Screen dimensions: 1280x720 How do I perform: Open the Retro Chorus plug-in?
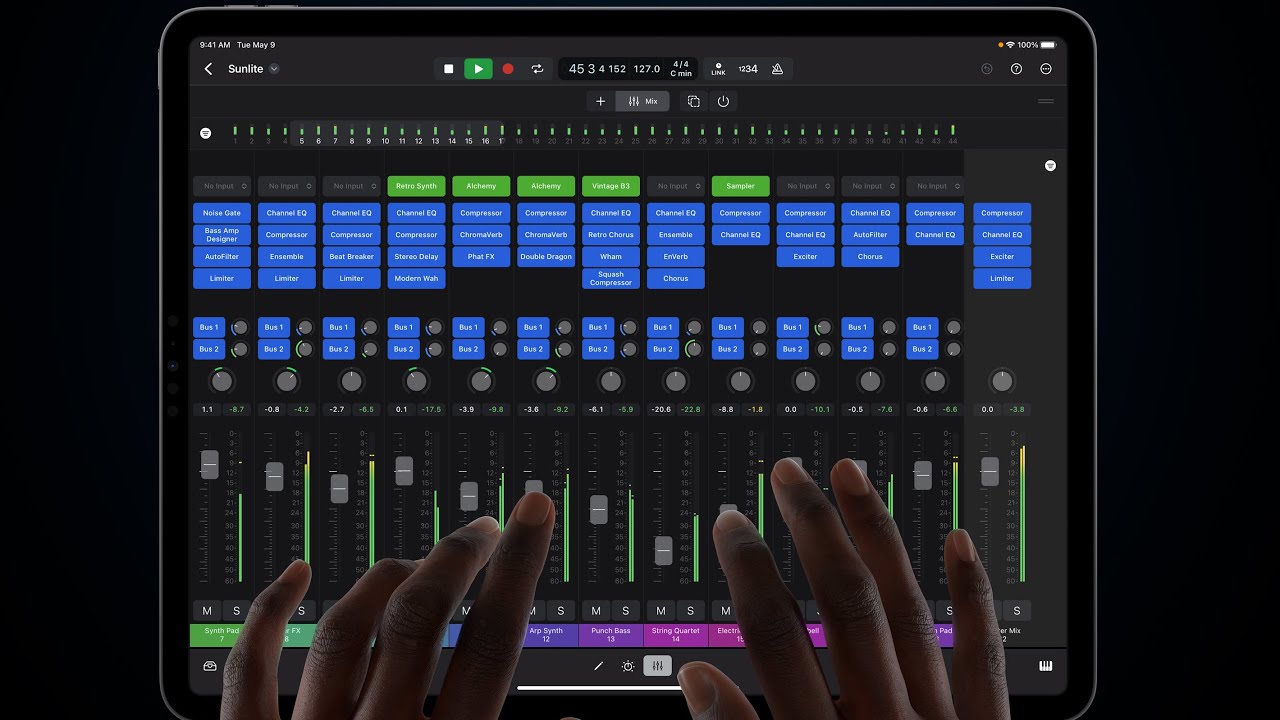611,235
